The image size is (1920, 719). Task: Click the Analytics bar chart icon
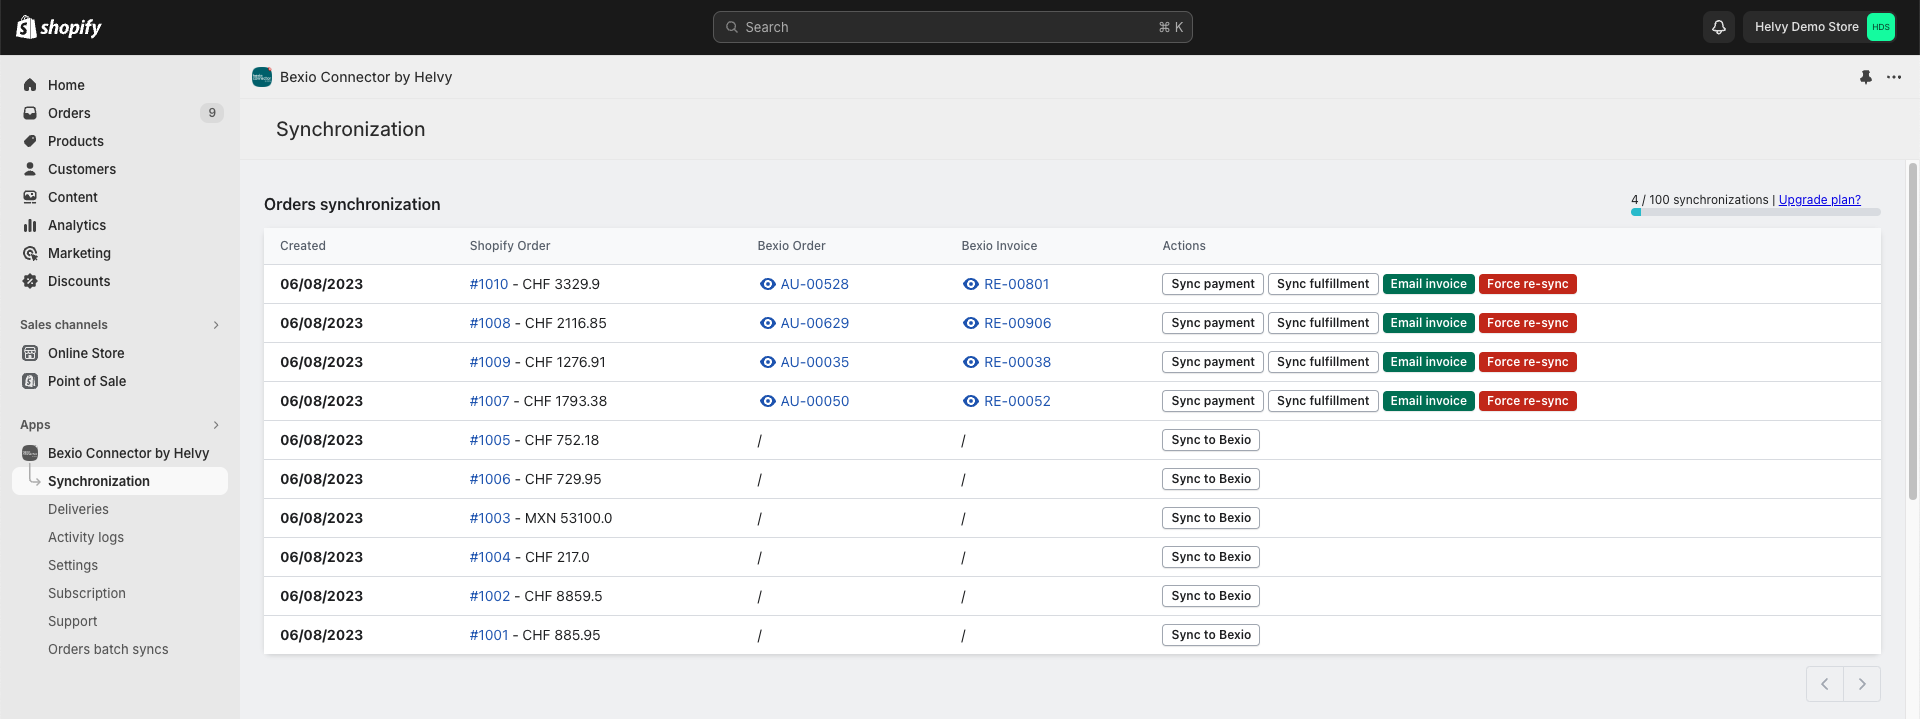coord(30,225)
